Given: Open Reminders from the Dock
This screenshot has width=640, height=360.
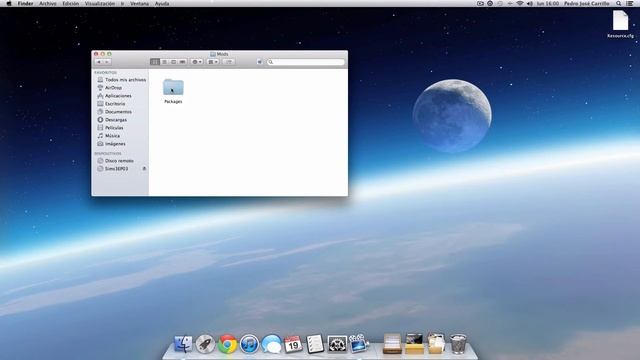Looking at the screenshot, I should point(315,344).
